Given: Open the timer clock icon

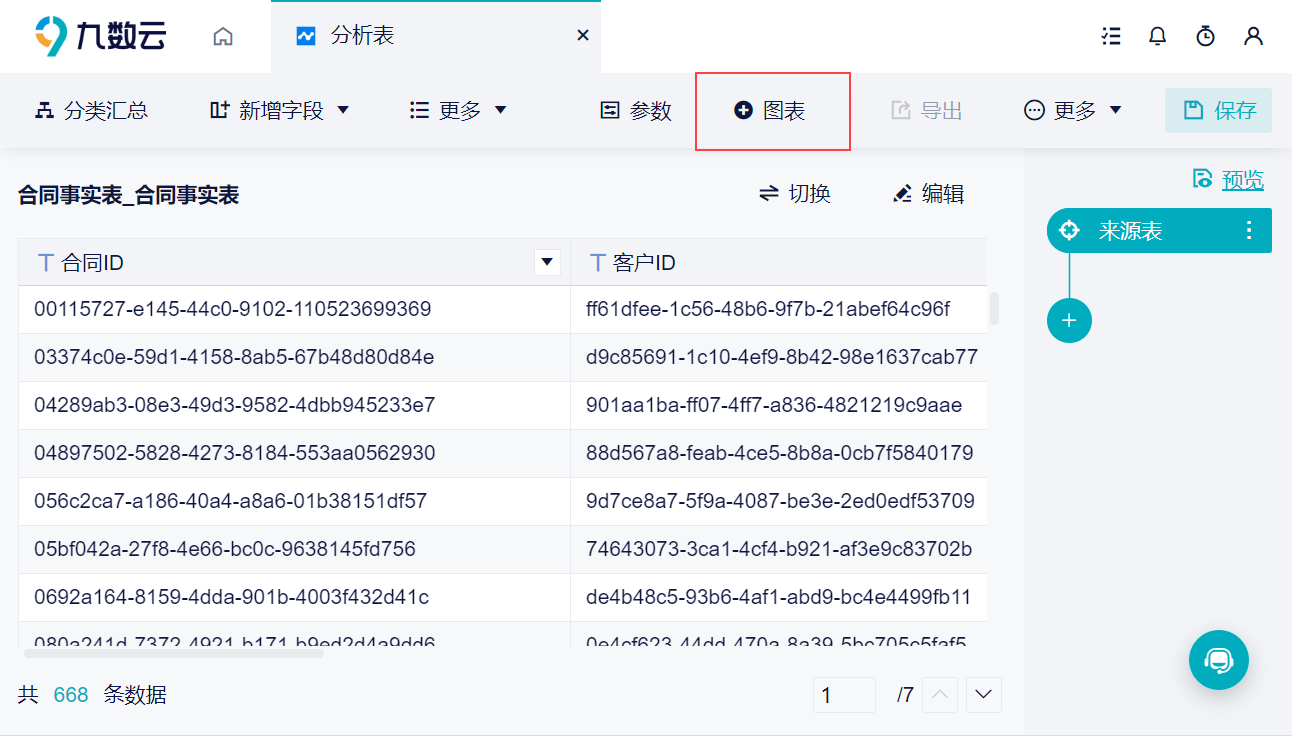Looking at the screenshot, I should 1206,36.
